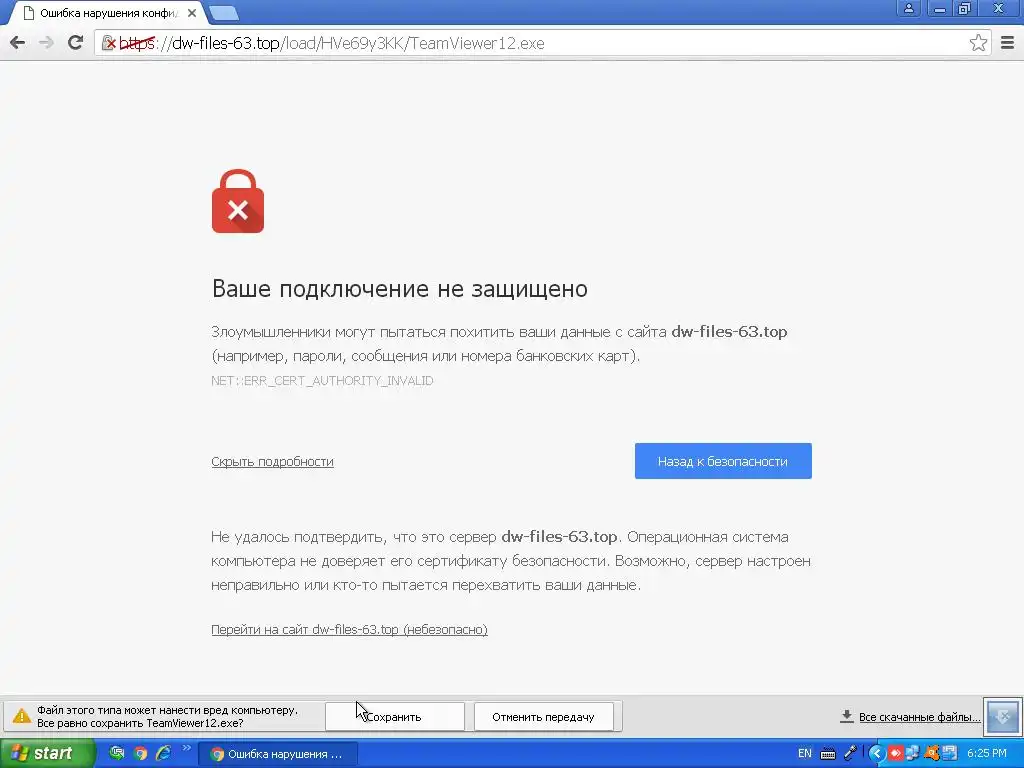The image size is (1024, 768).
Task: Select the 'Ошибка нарушения конфи...' browser tab
Action: click(x=108, y=13)
